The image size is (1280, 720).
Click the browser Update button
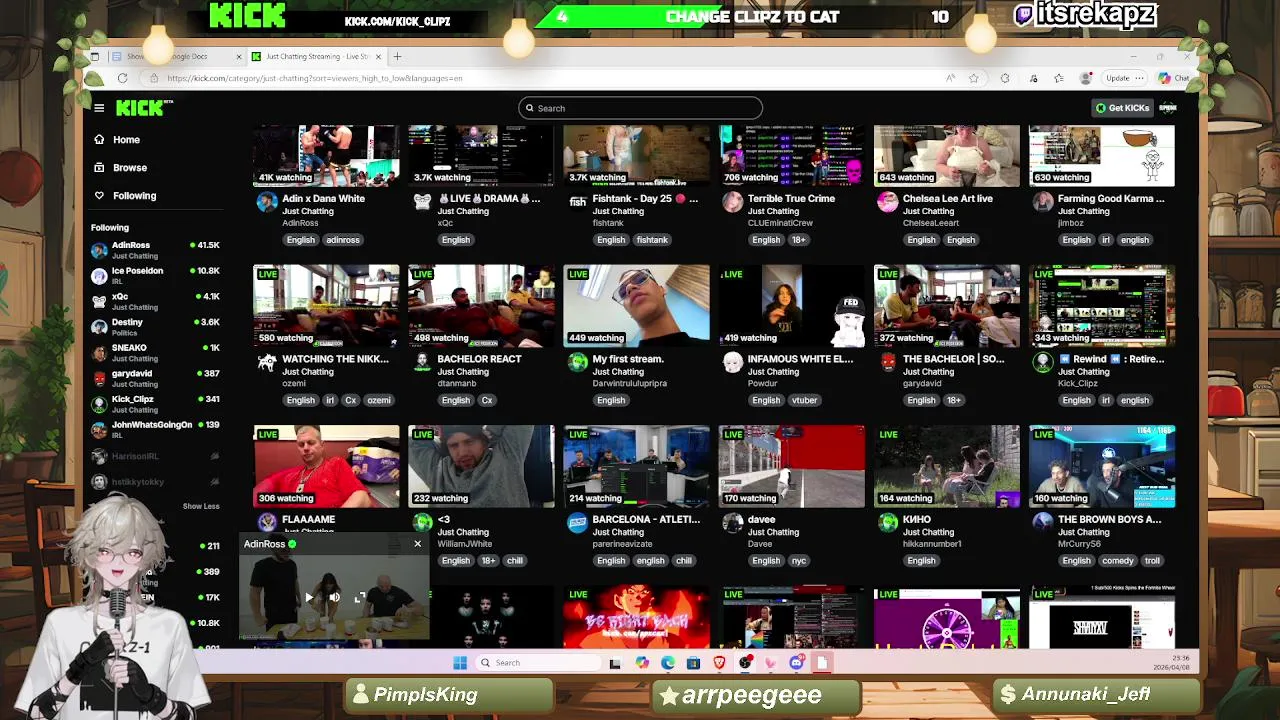click(1124, 78)
